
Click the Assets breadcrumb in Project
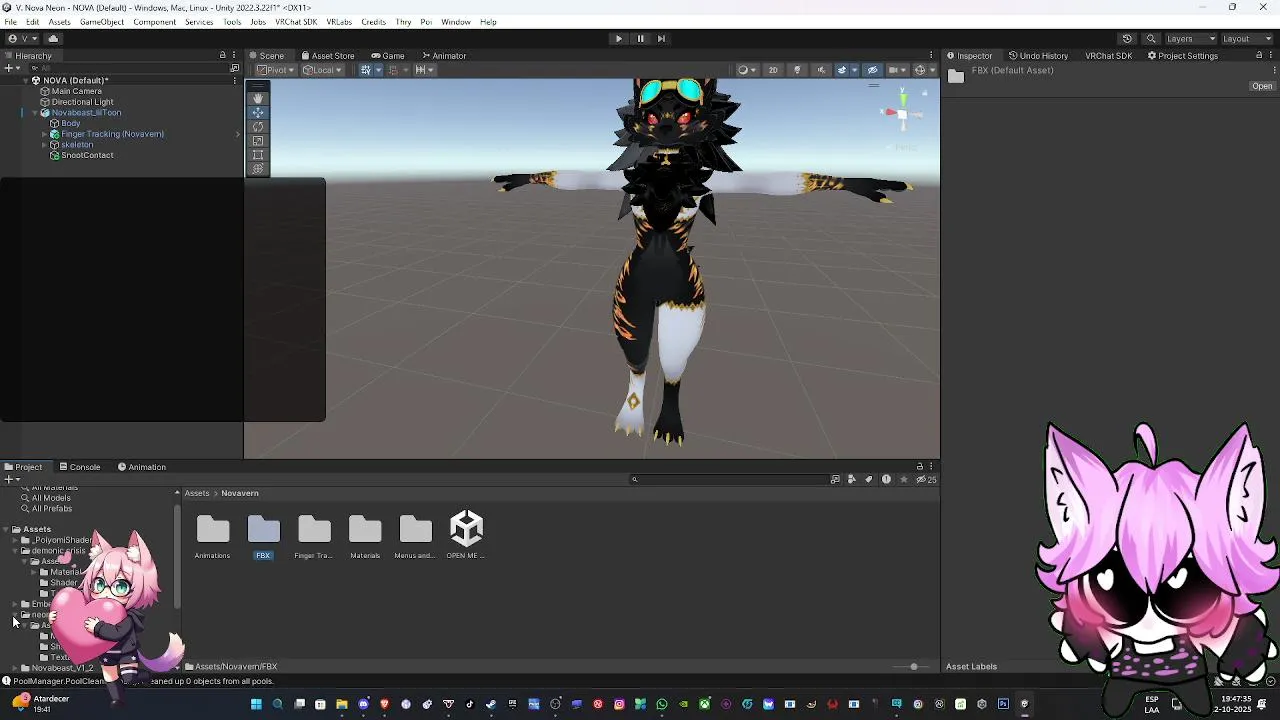(197, 493)
